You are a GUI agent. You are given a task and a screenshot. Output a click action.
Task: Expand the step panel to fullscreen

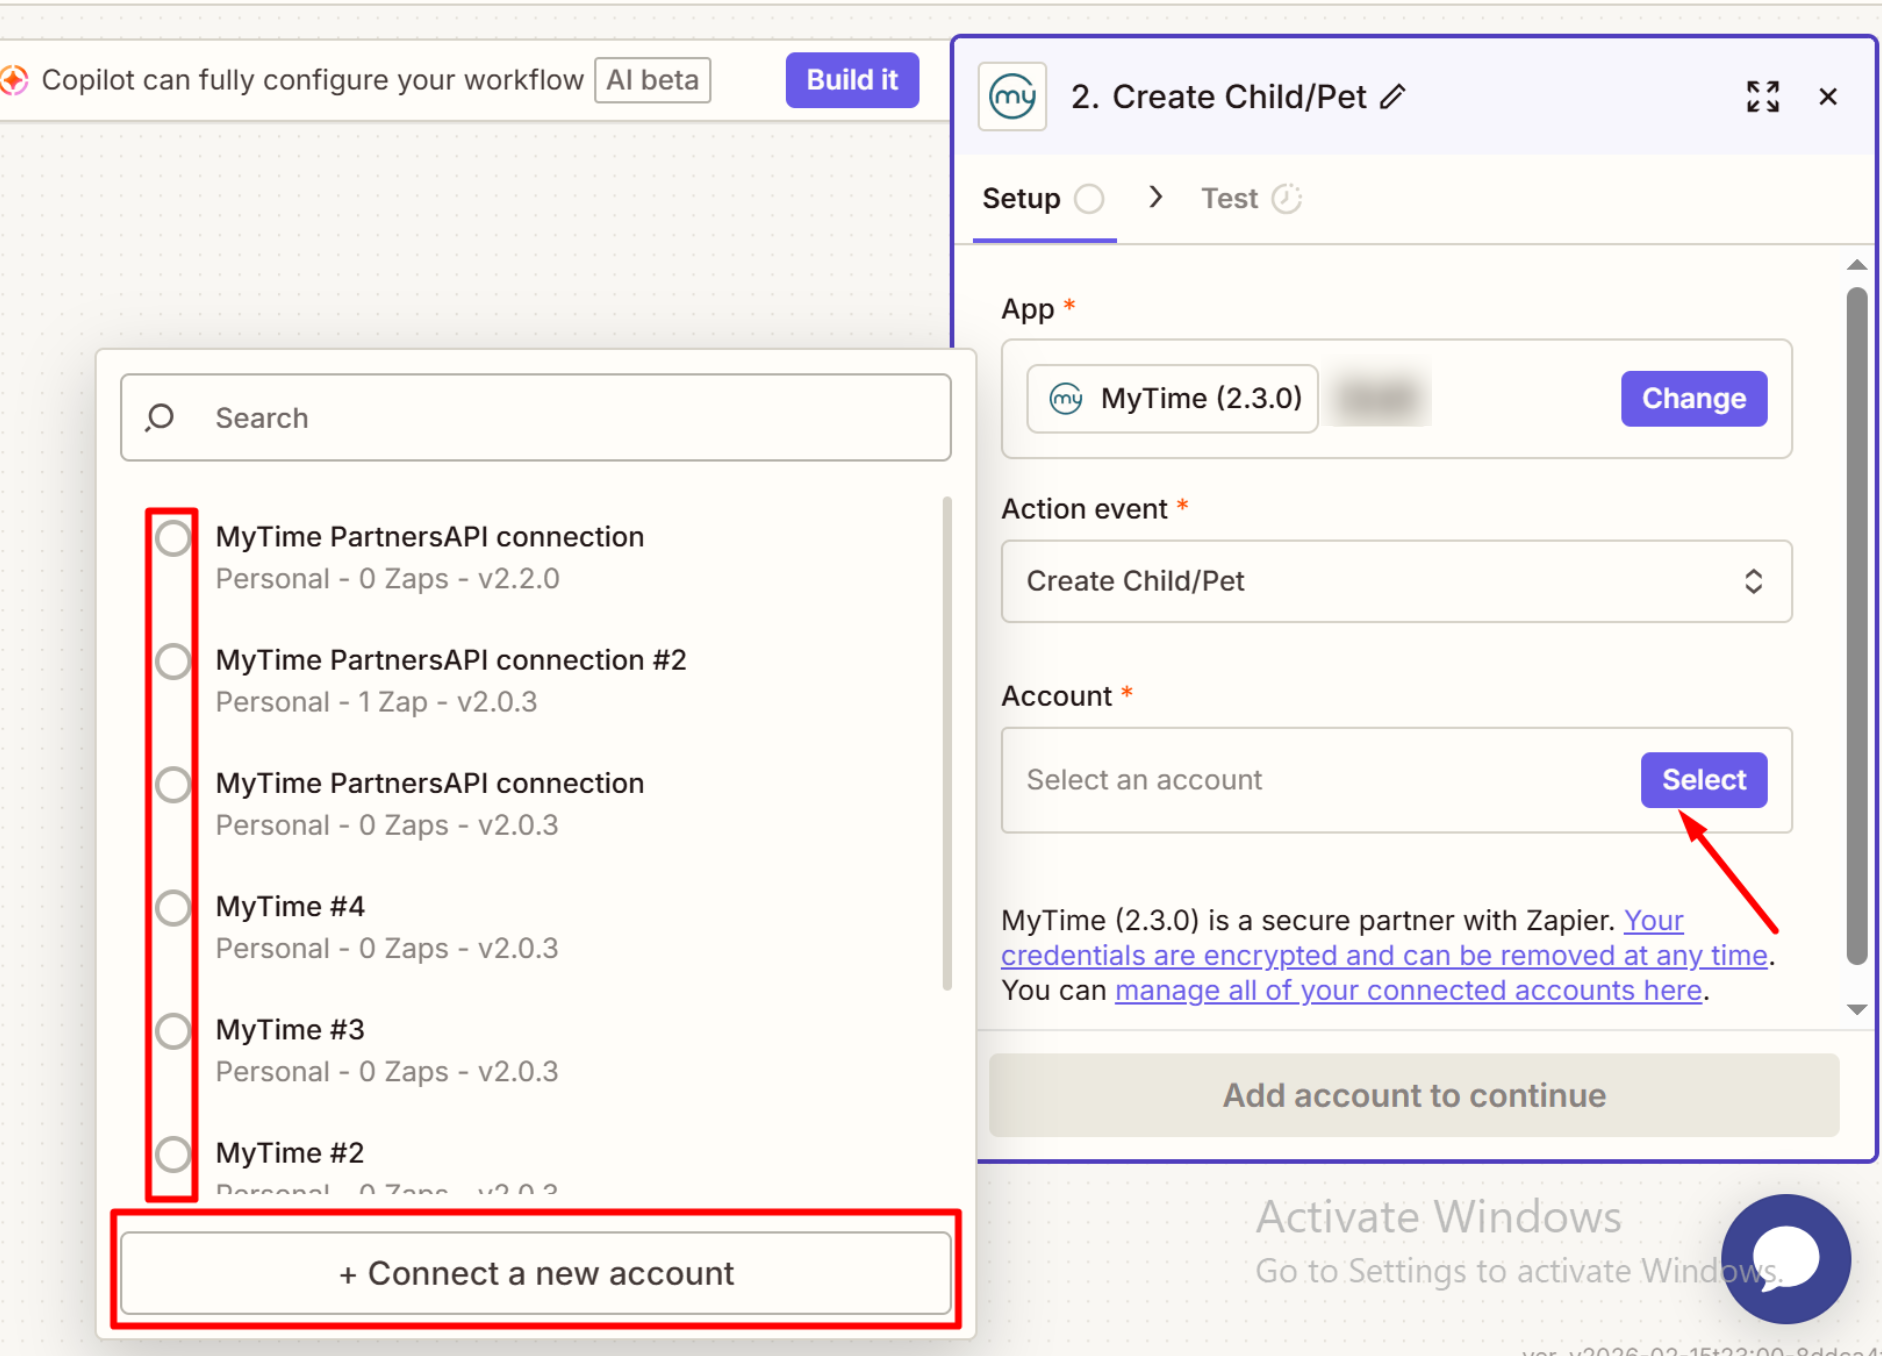pos(1762,97)
